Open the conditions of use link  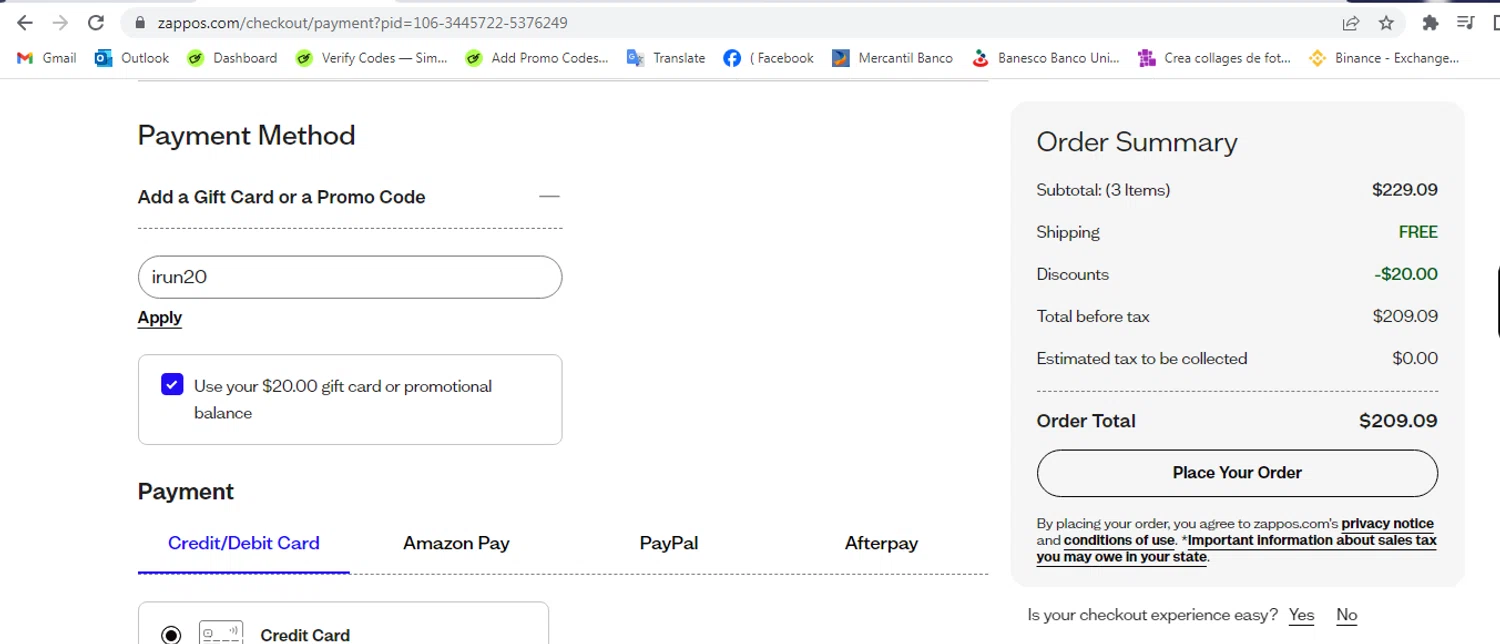[x=1119, y=540]
